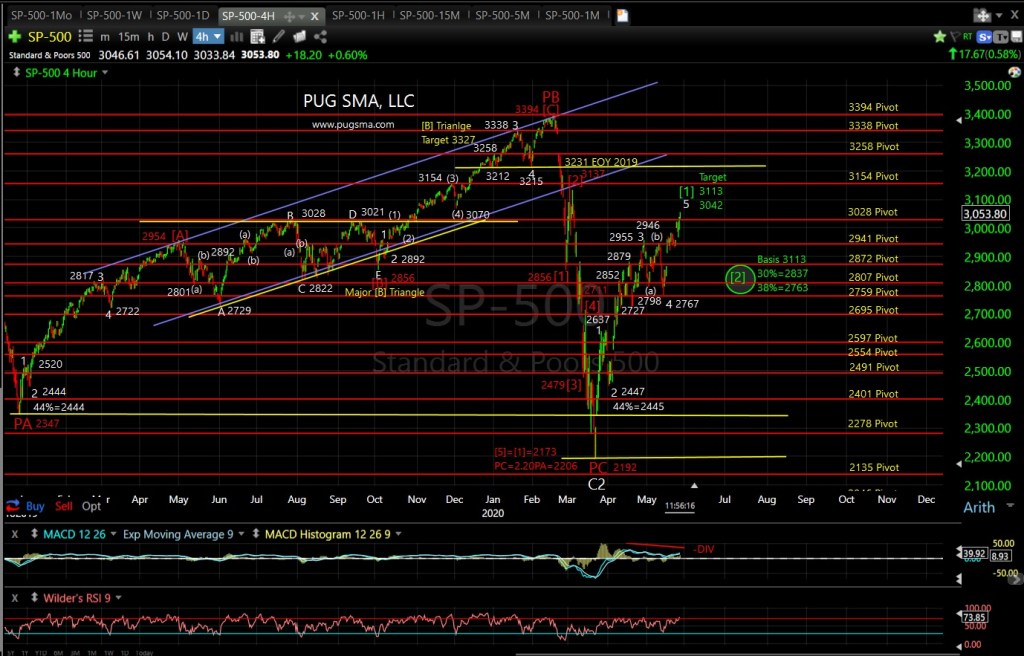Viewport: 1024px width, 656px height.
Task: Select the pencil drawing tool icon
Action: 279,37
